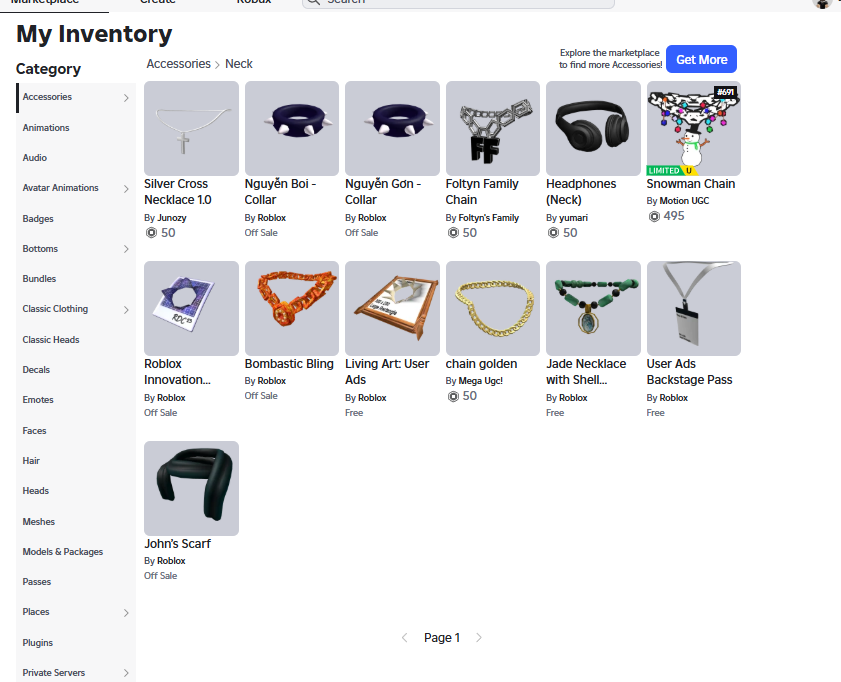This screenshot has height=682, width=841.
Task: Click the Neck breadcrumb link
Action: [x=239, y=64]
